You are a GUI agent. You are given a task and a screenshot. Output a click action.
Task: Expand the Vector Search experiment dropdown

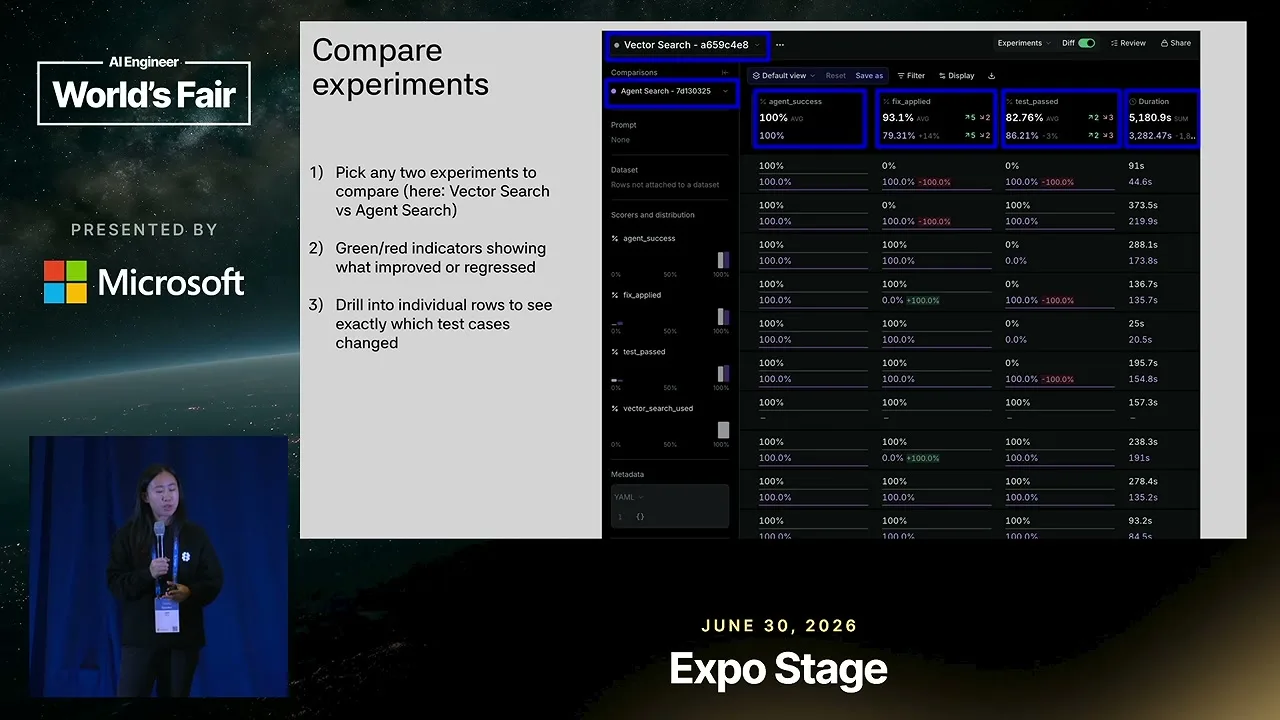(x=686, y=45)
